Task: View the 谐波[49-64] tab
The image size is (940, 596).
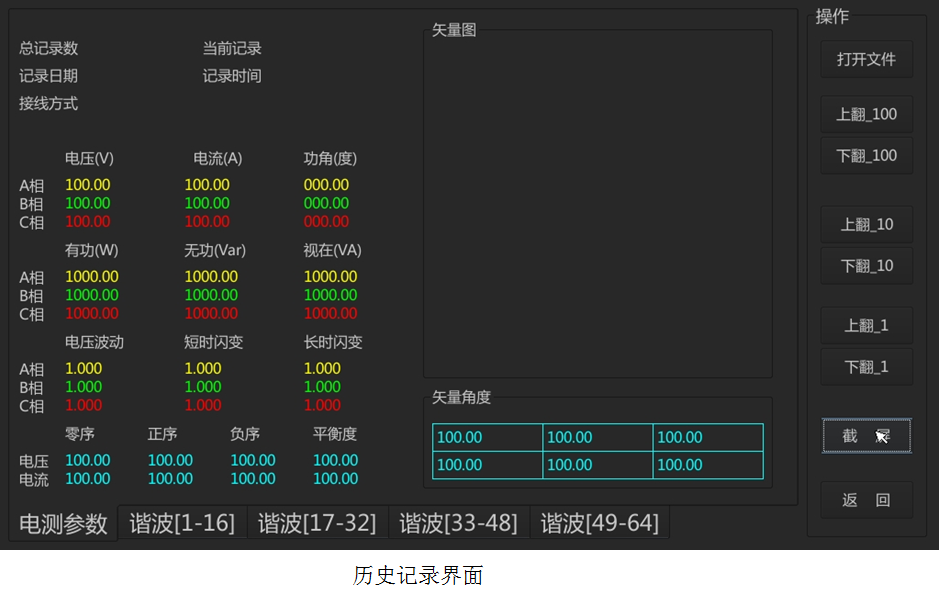Action: [x=600, y=523]
